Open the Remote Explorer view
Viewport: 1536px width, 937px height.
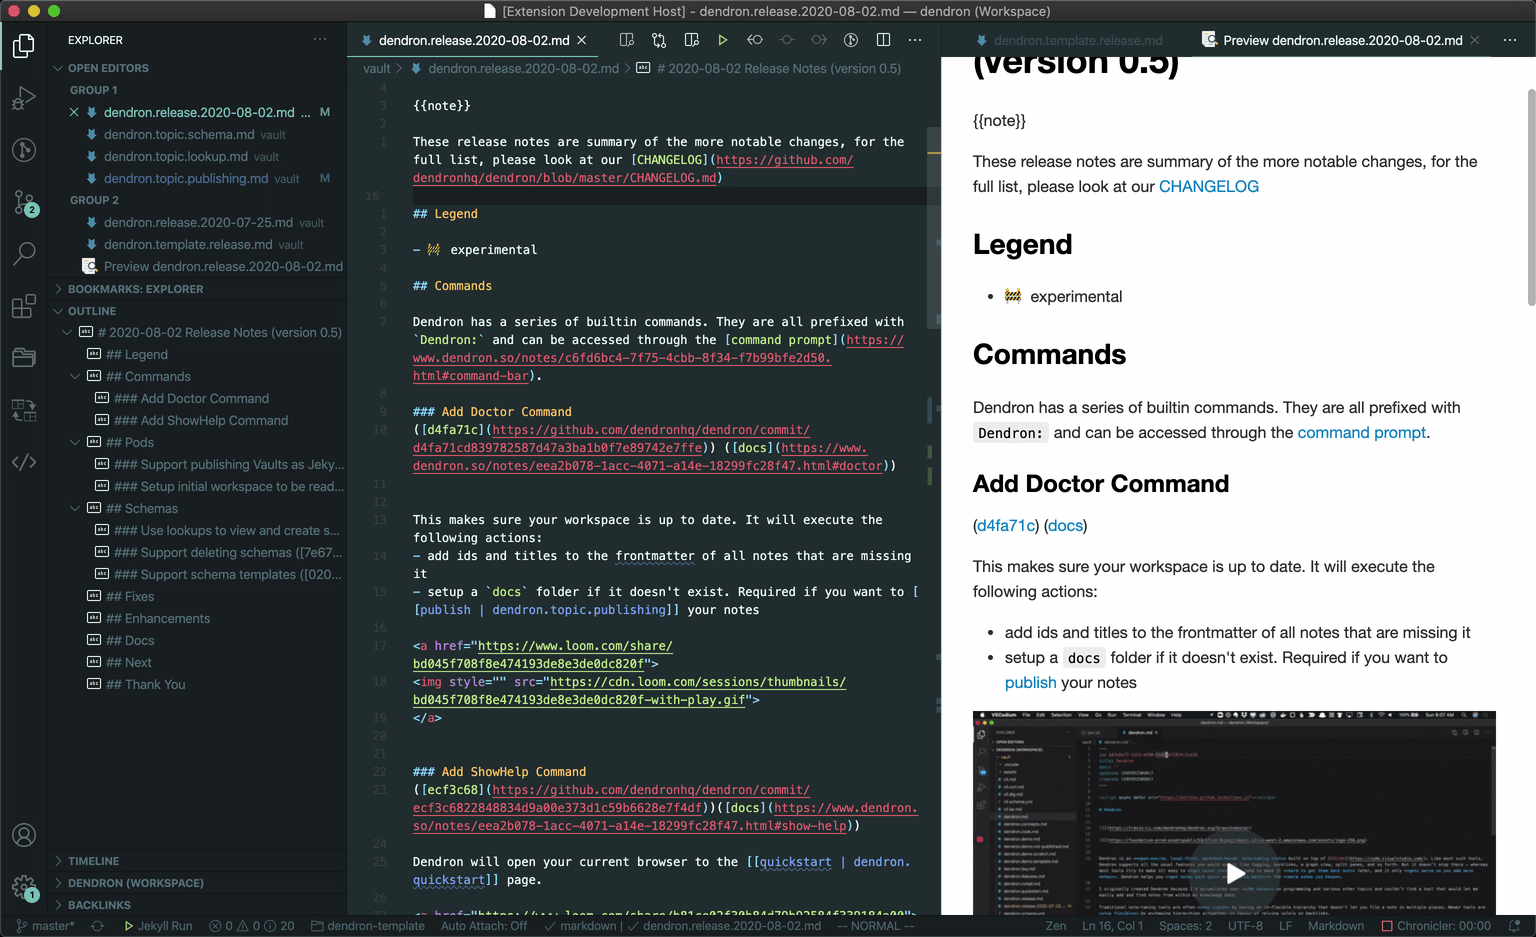tap(24, 410)
